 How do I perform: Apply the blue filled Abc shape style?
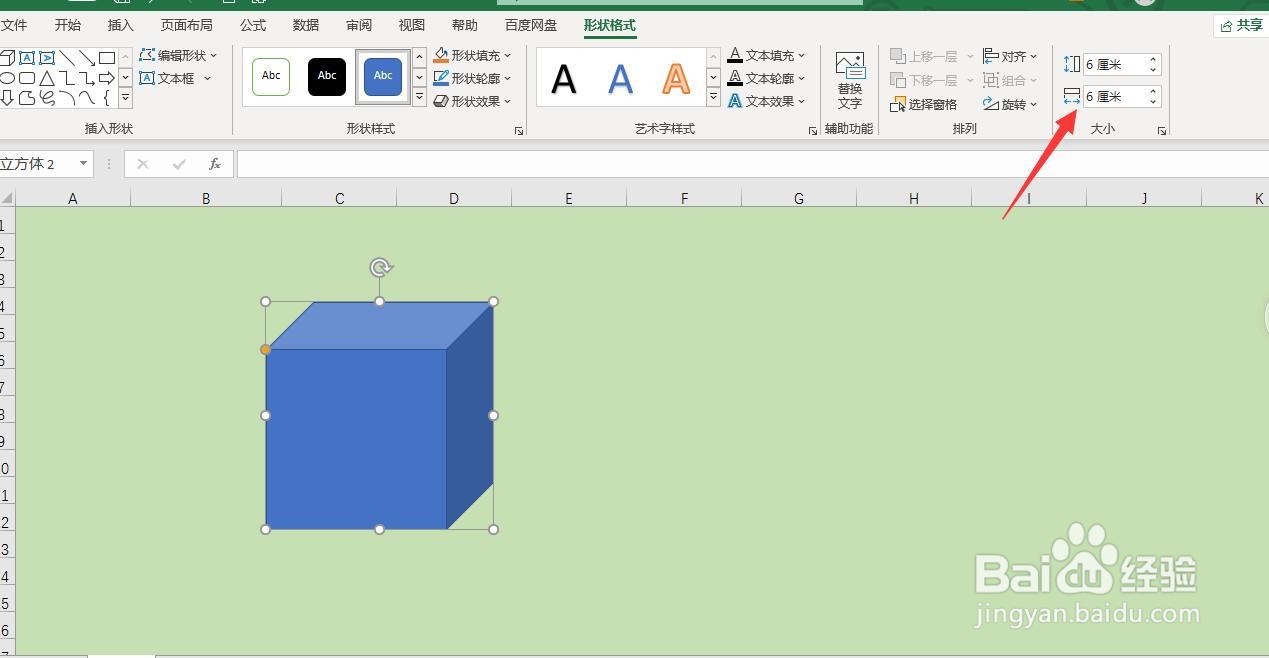(x=383, y=76)
